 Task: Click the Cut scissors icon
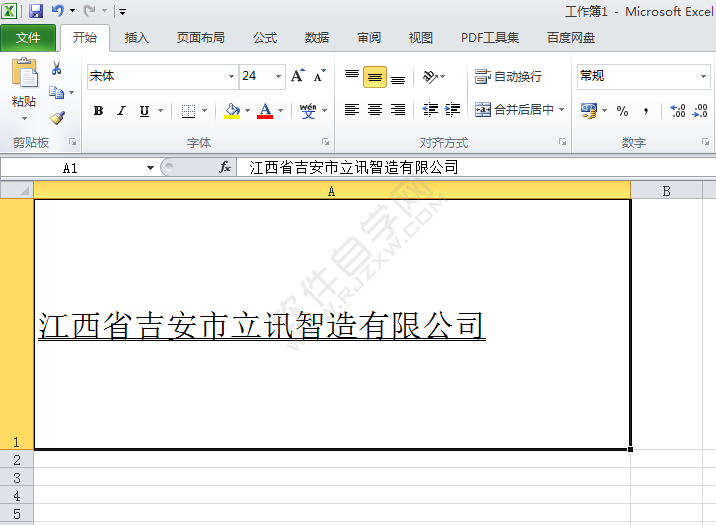tap(57, 68)
